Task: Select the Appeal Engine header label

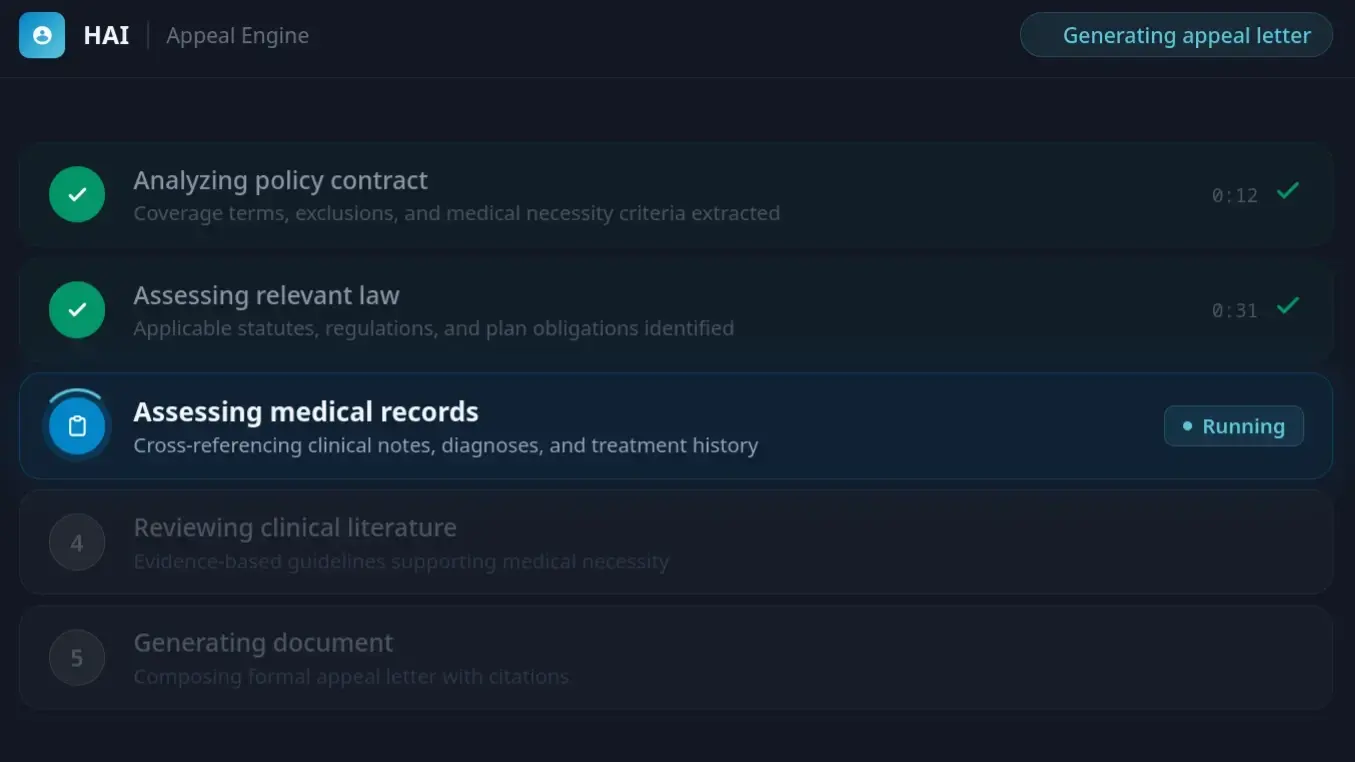Action: click(237, 35)
